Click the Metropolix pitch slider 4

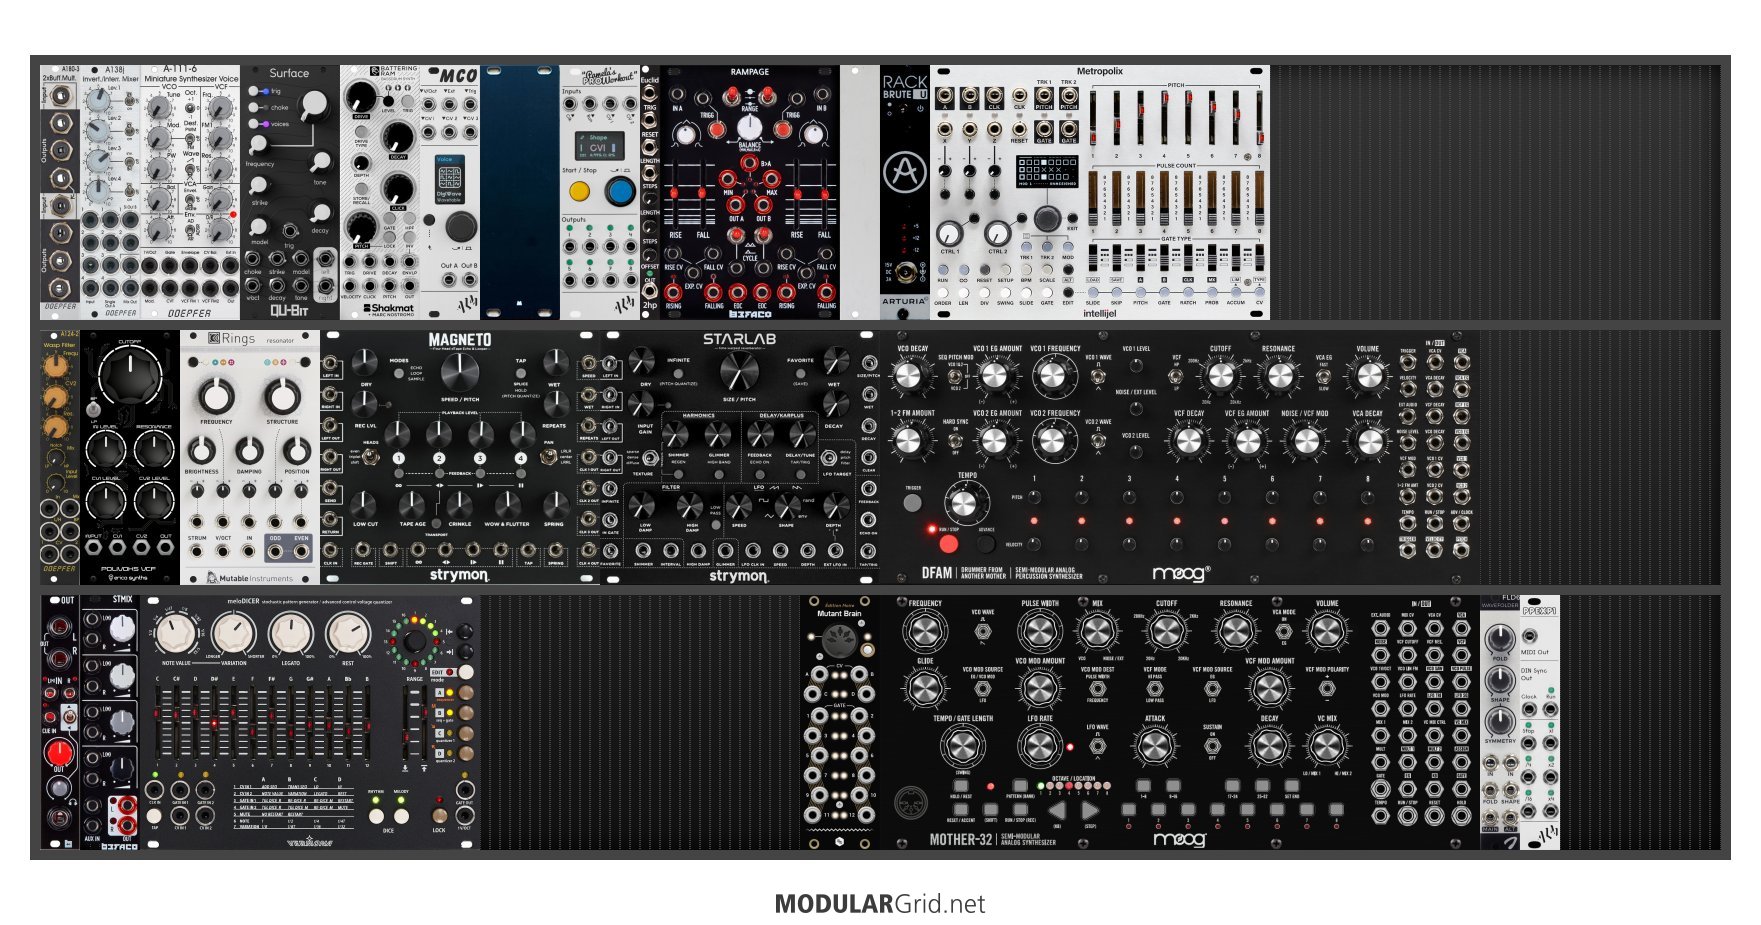tap(1164, 118)
